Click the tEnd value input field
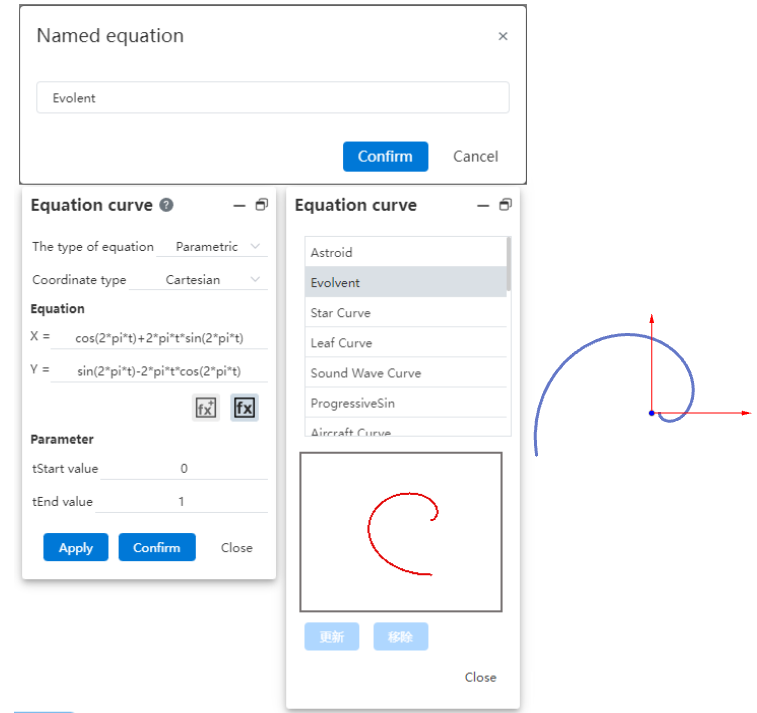 183,501
